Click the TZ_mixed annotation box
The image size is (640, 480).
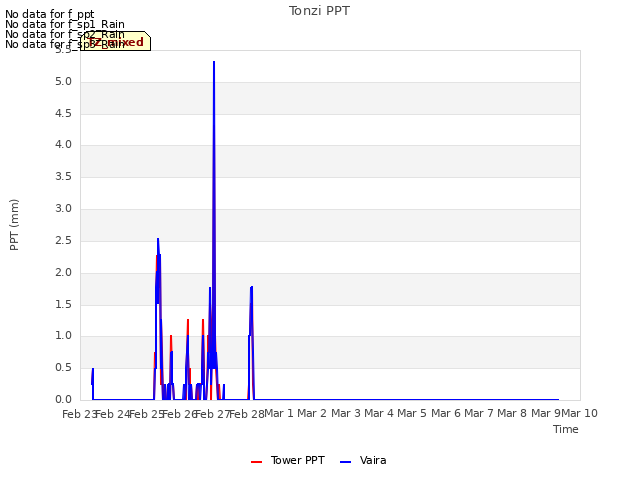(116, 41)
